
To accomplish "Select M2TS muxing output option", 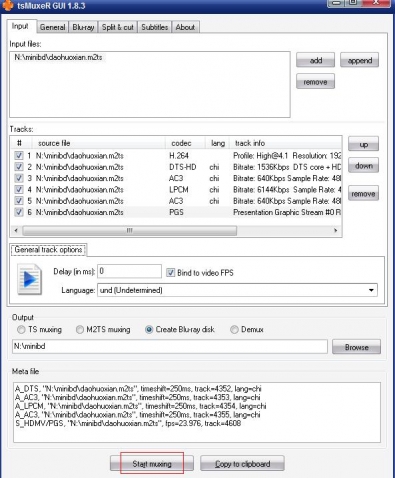I will (80, 330).
